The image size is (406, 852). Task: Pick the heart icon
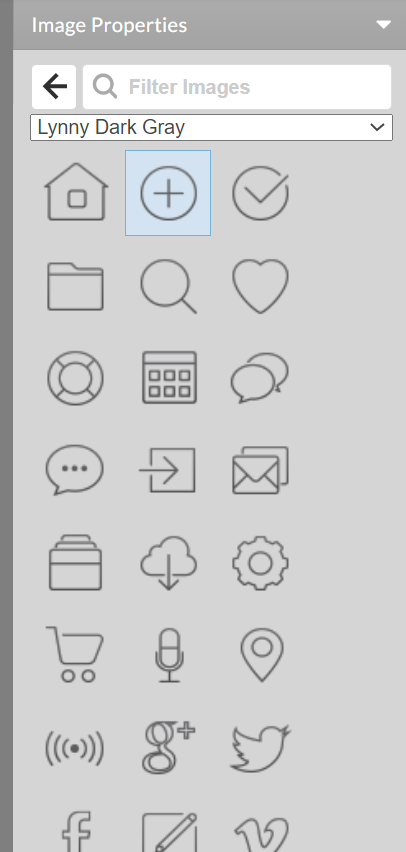[x=260, y=286]
